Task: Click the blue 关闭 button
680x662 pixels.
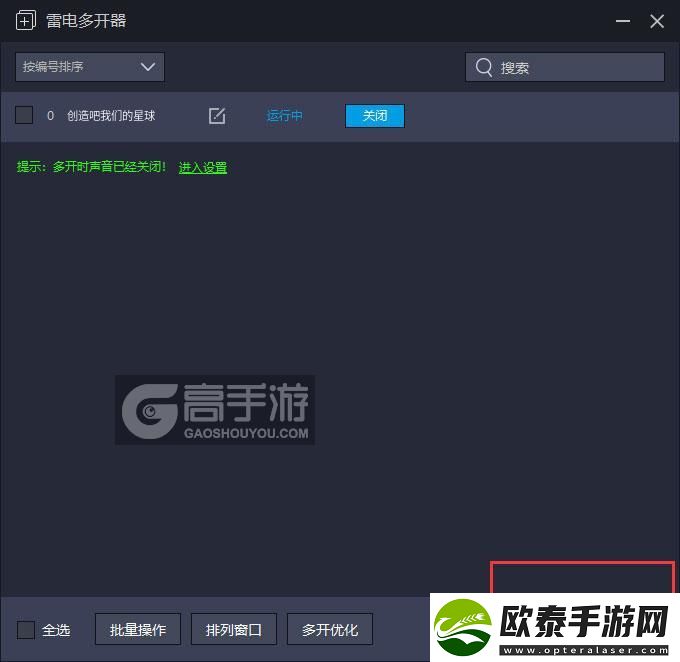Action: pyautogui.click(x=375, y=116)
